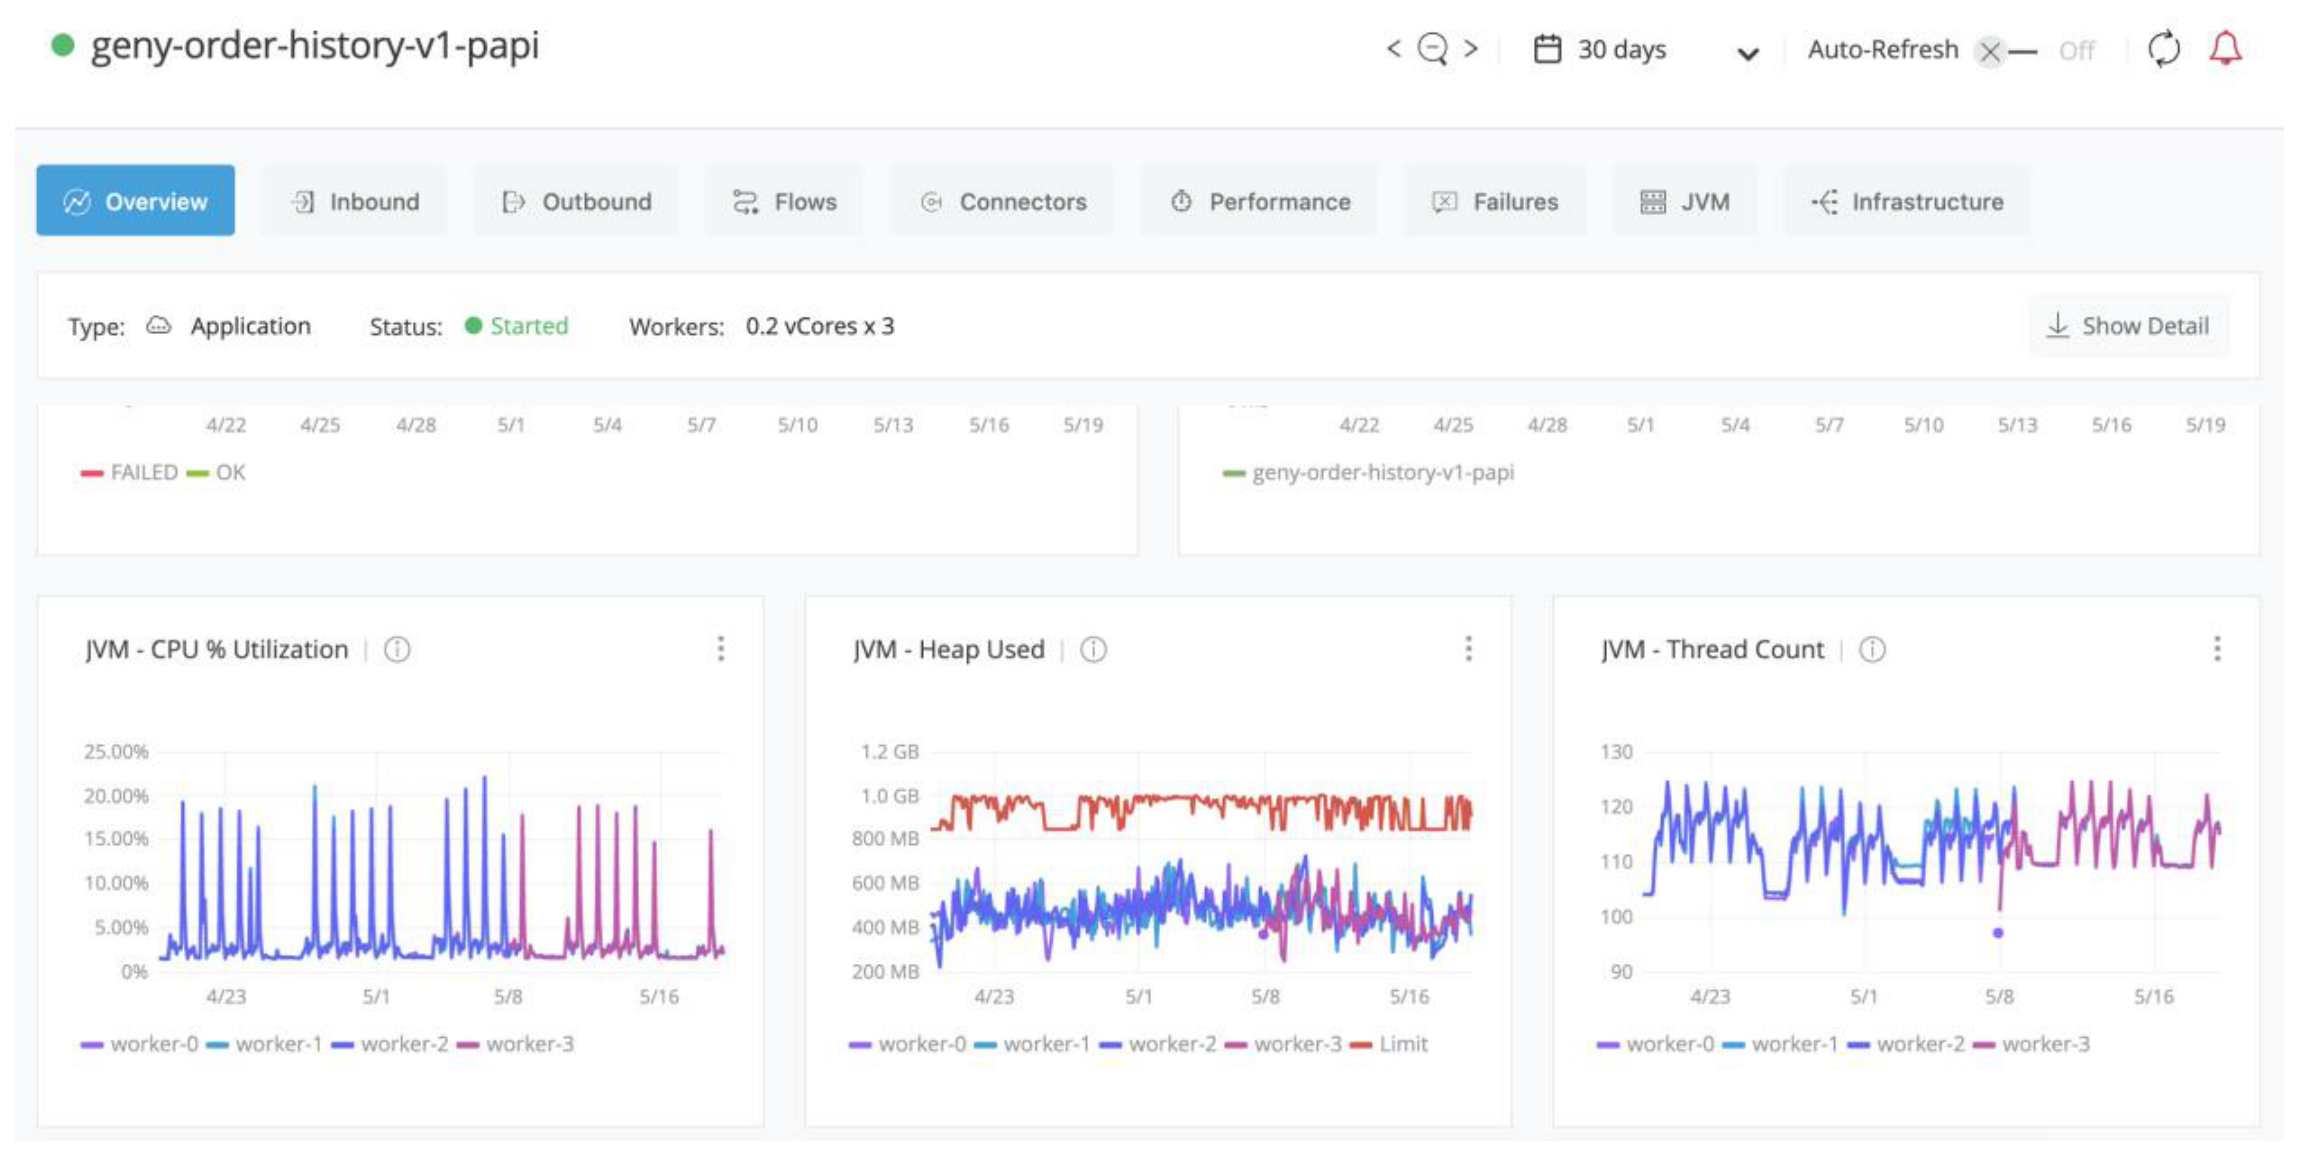The width and height of the screenshot is (2298, 1155).
Task: Open alerts via the bell icon
Action: pyautogui.click(x=2225, y=48)
